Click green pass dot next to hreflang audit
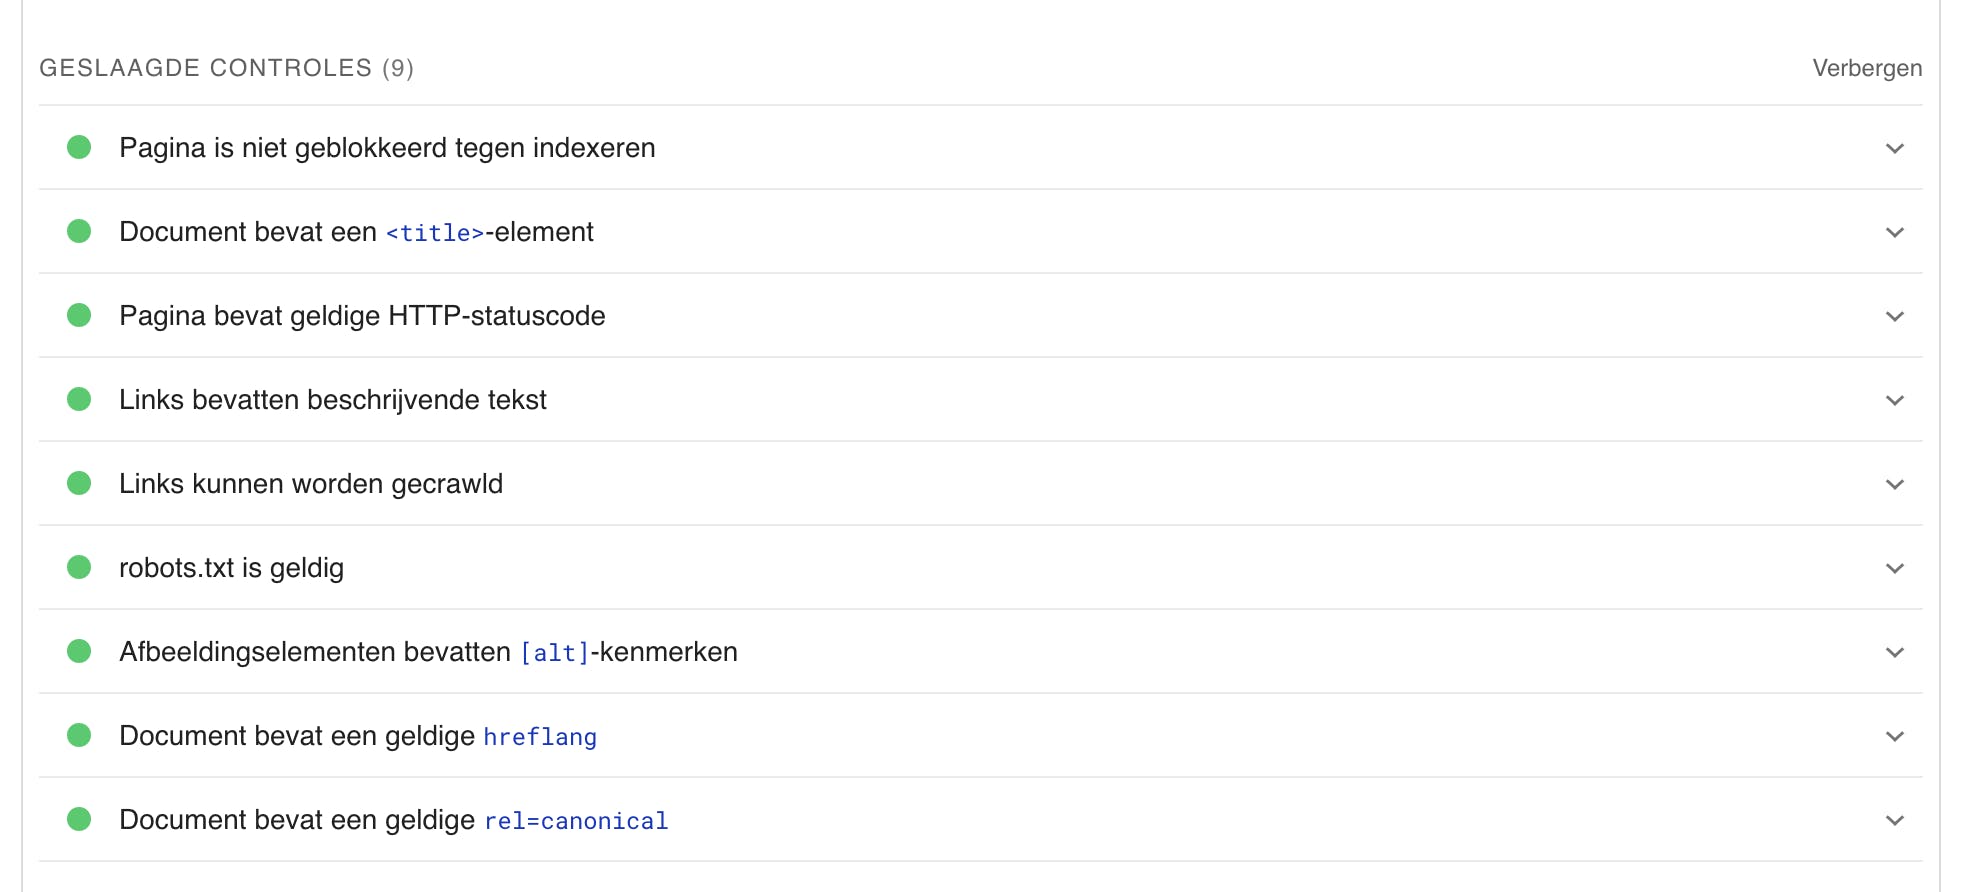Viewport: 1966px width, 892px height. pos(79,736)
